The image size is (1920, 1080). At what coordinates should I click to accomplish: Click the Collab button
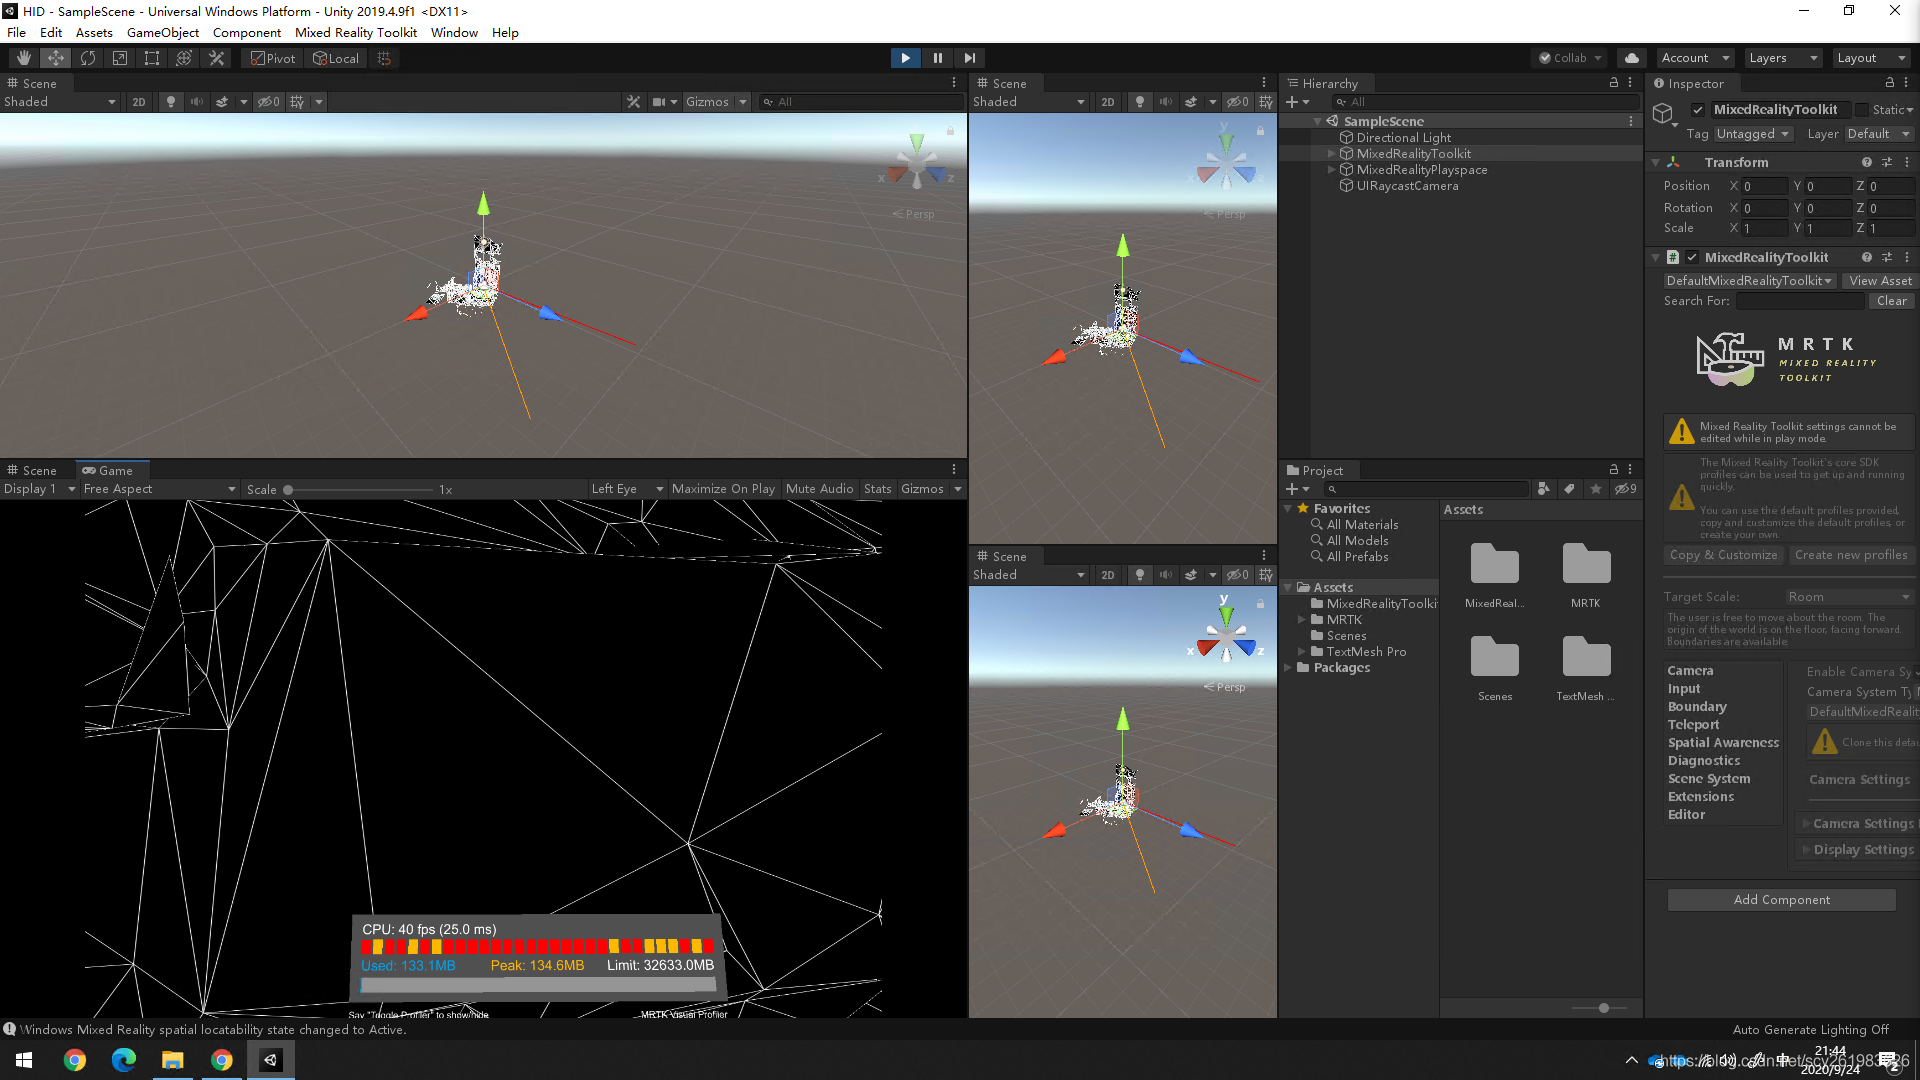pyautogui.click(x=1569, y=58)
